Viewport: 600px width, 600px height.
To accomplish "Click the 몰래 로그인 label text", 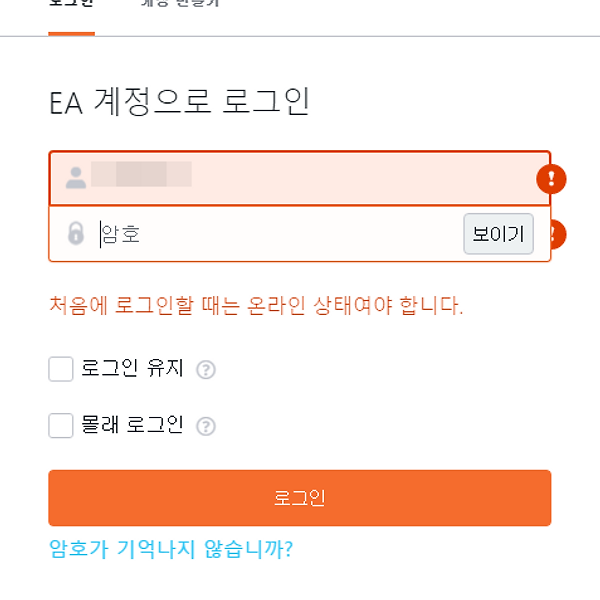I will point(132,425).
